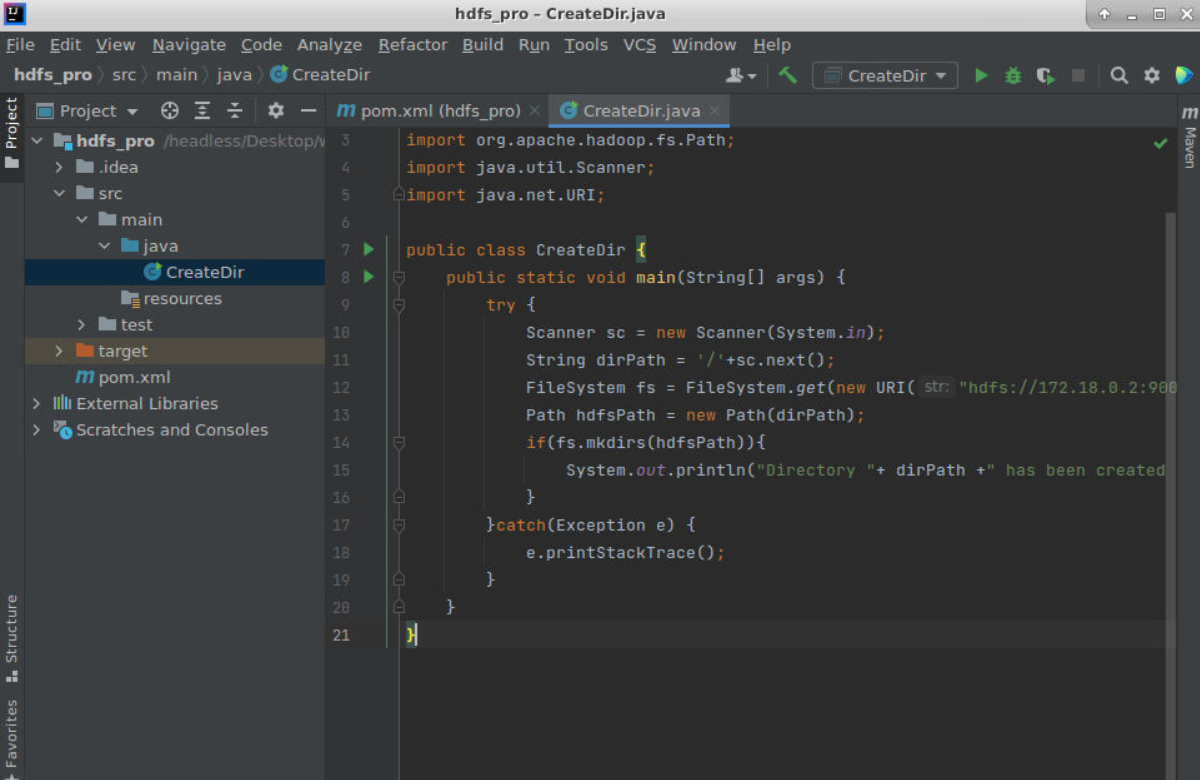
Task: Click Collapse All icon in Project panel
Action: [235, 111]
